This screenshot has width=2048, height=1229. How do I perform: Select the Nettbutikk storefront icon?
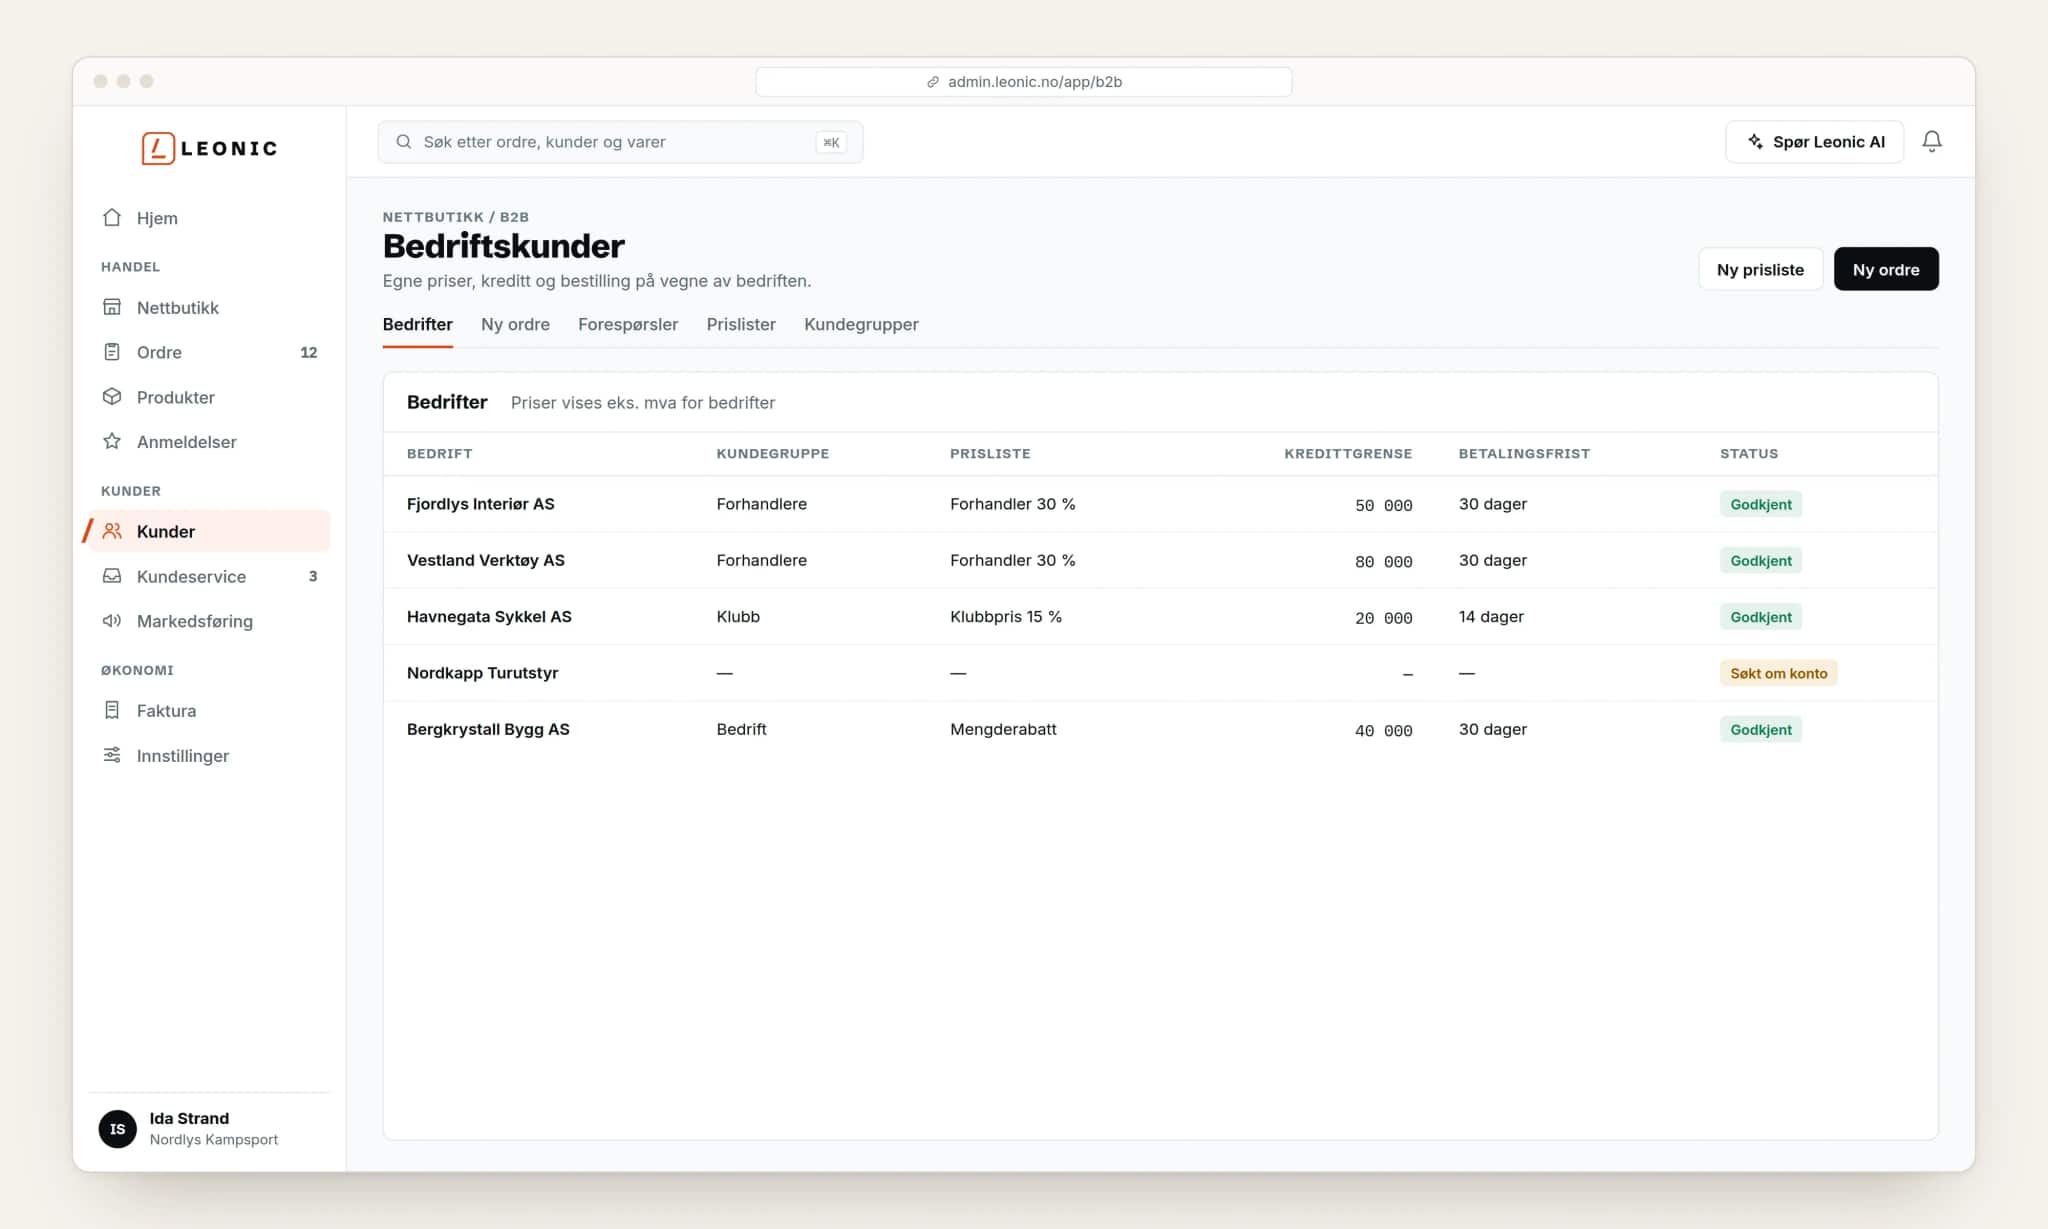pyautogui.click(x=112, y=307)
